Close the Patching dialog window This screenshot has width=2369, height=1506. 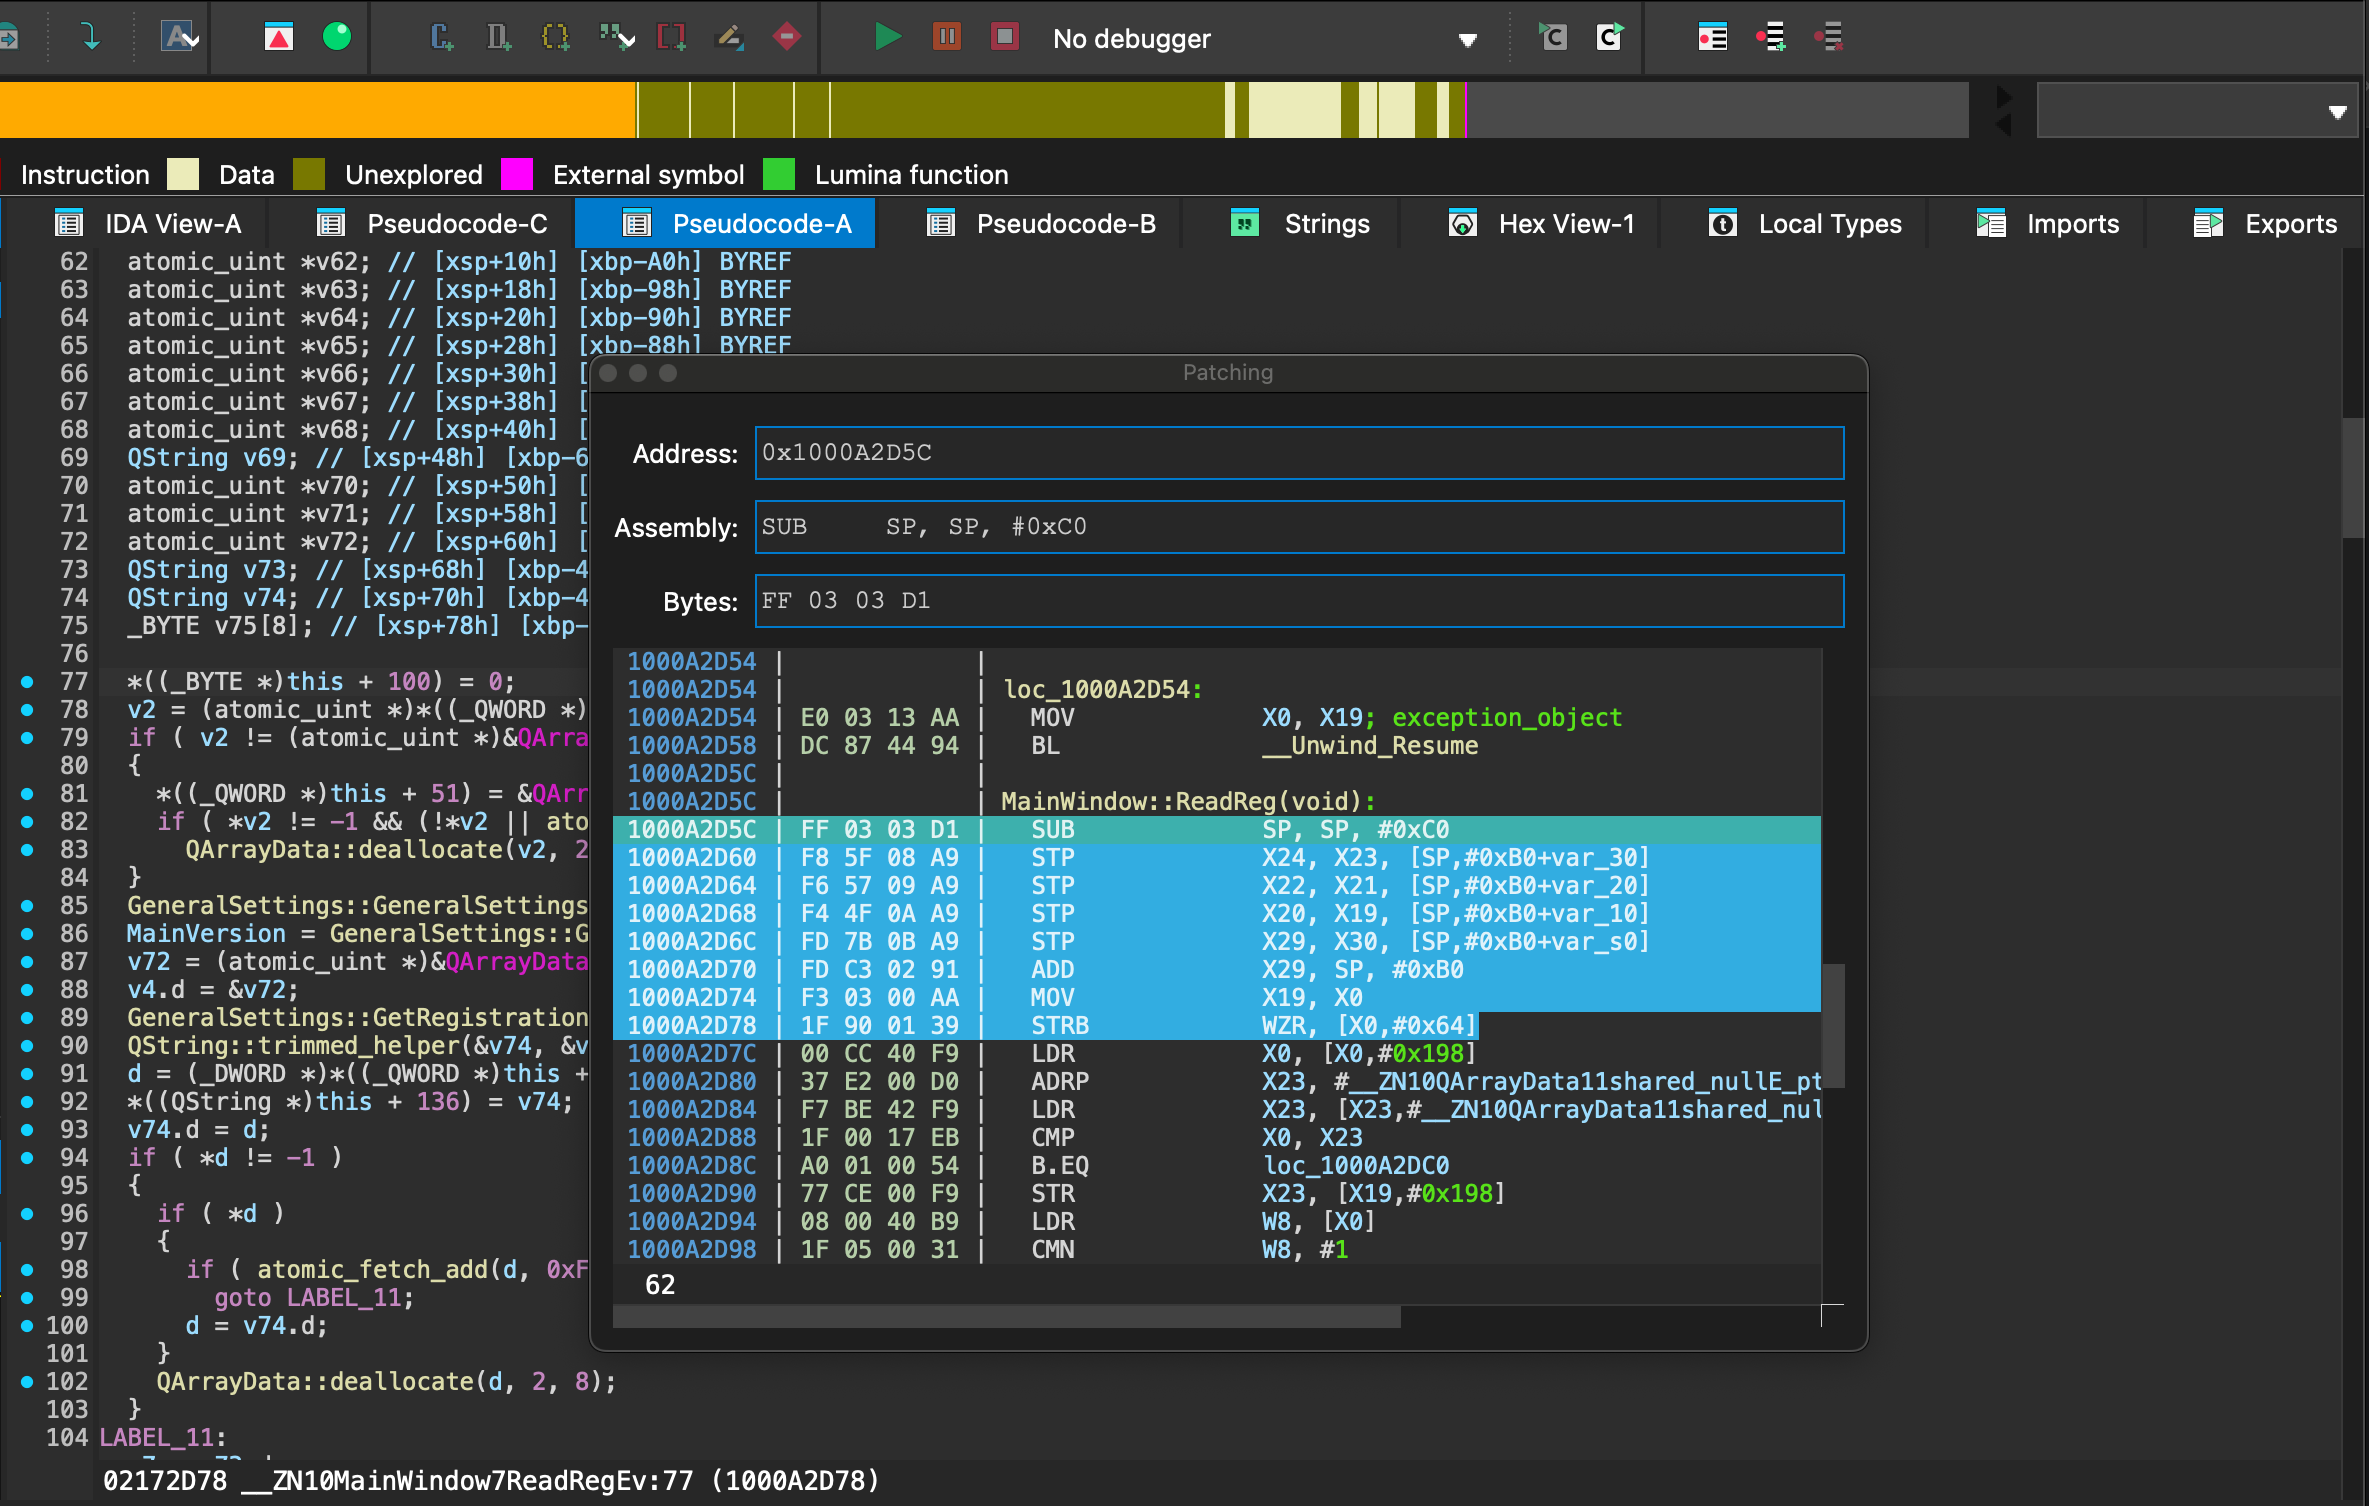pos(609,373)
